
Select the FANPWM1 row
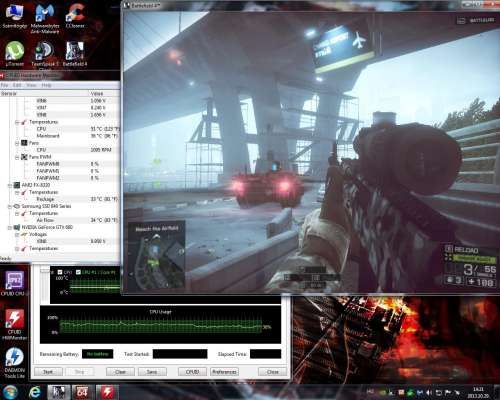60,171
